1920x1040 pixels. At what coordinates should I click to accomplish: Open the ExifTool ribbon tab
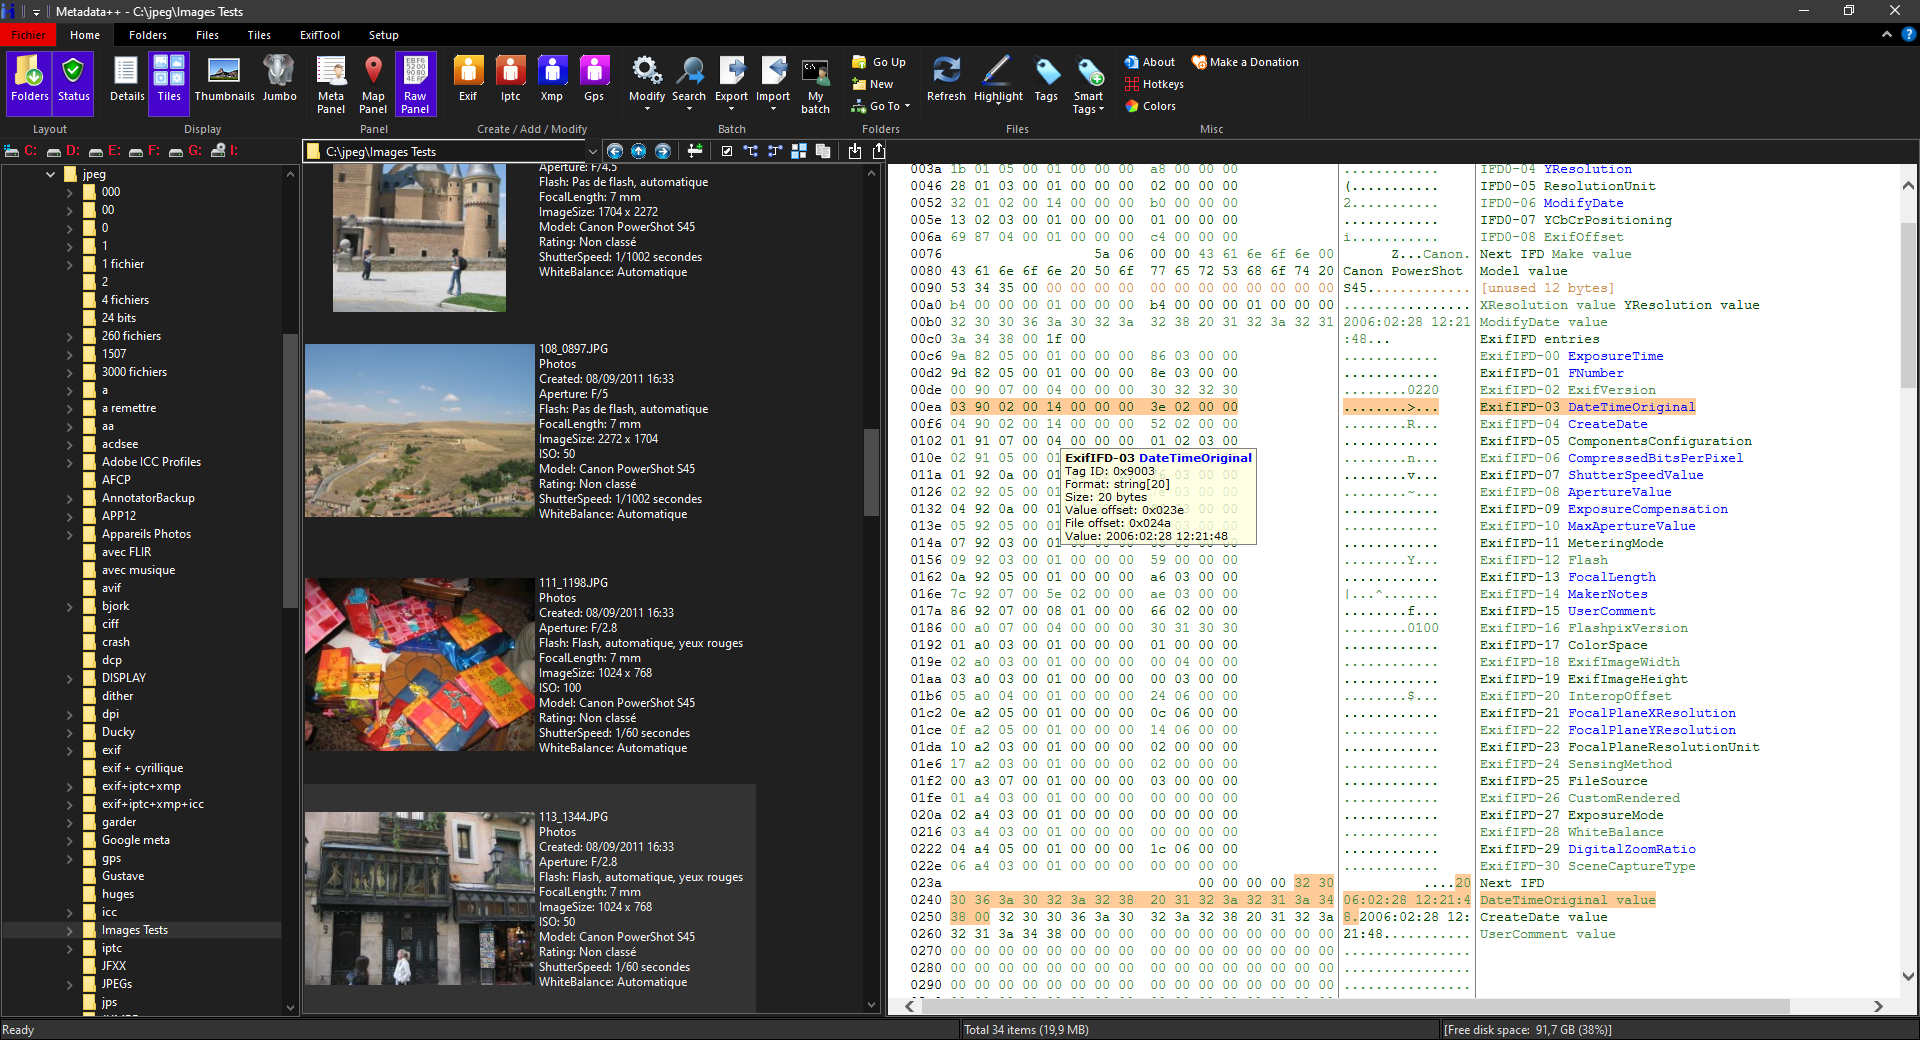320,35
